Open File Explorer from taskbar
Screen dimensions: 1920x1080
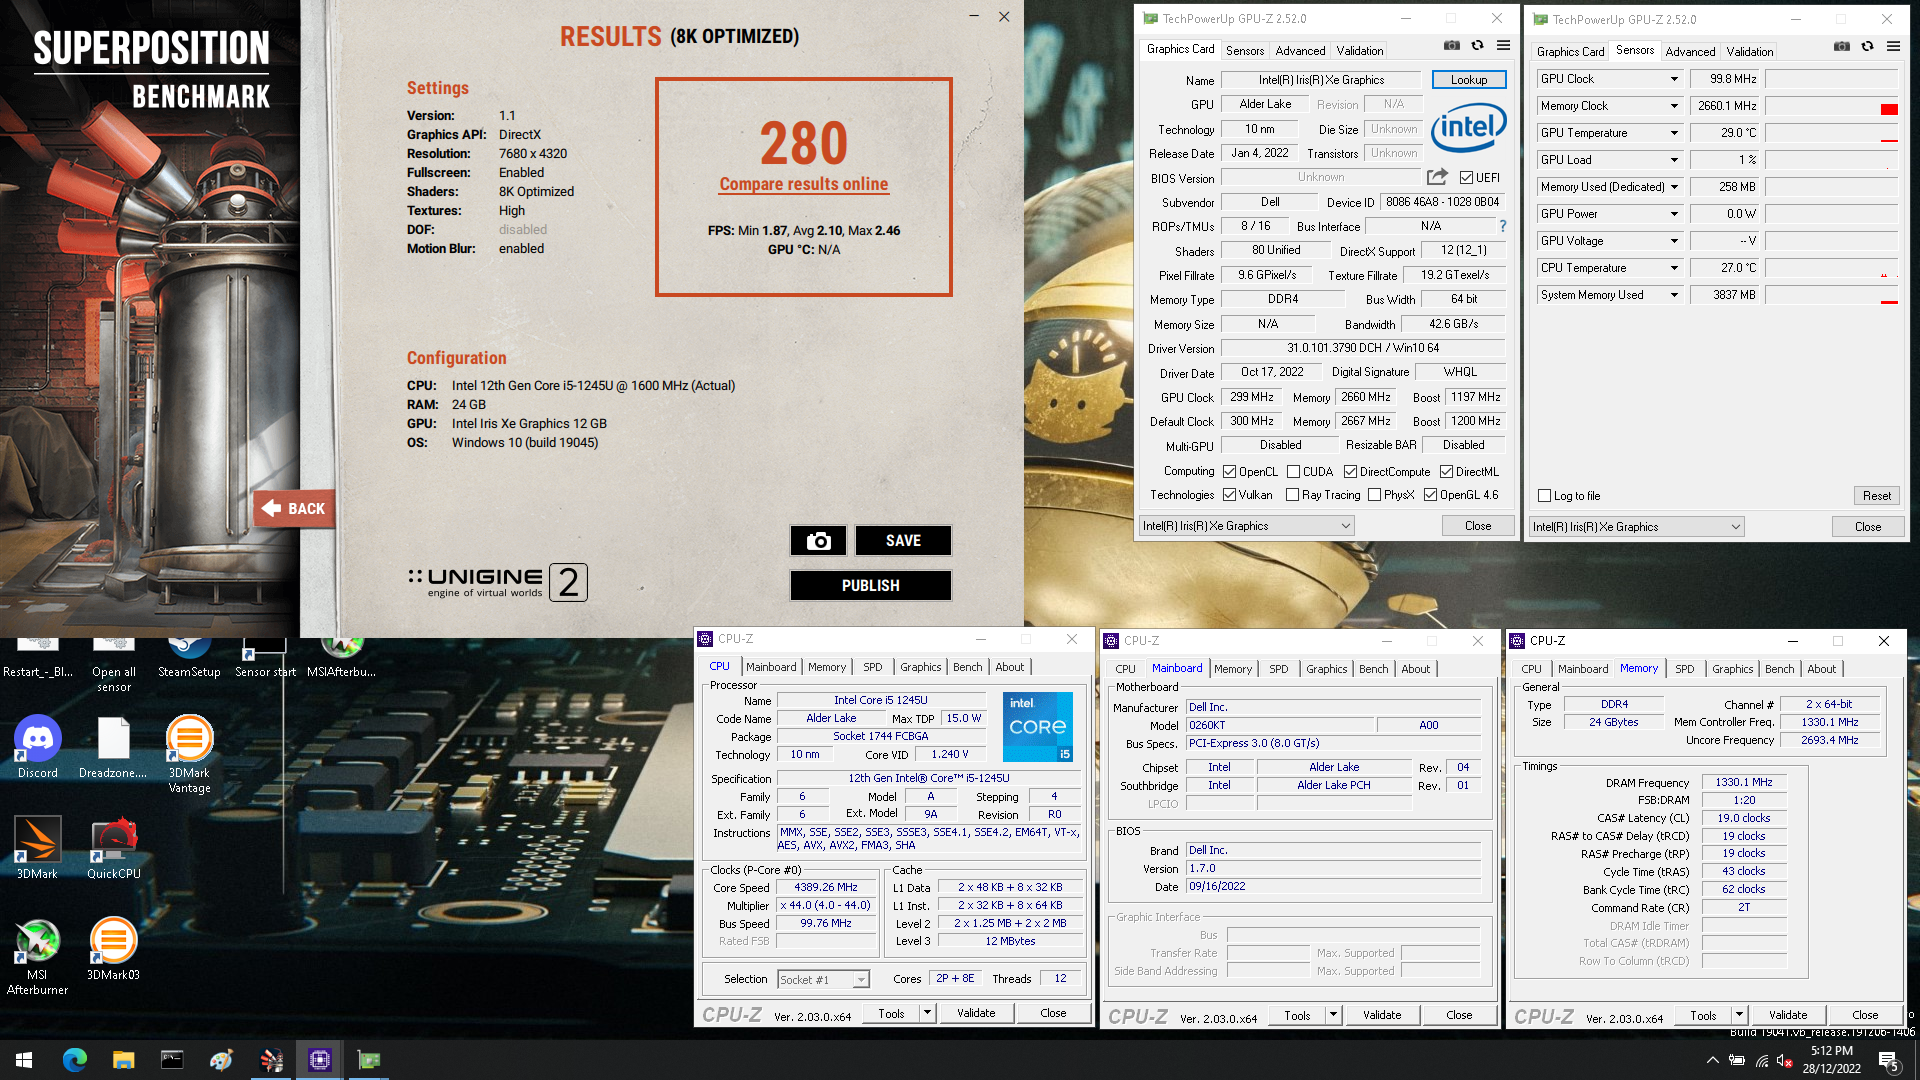click(123, 1060)
